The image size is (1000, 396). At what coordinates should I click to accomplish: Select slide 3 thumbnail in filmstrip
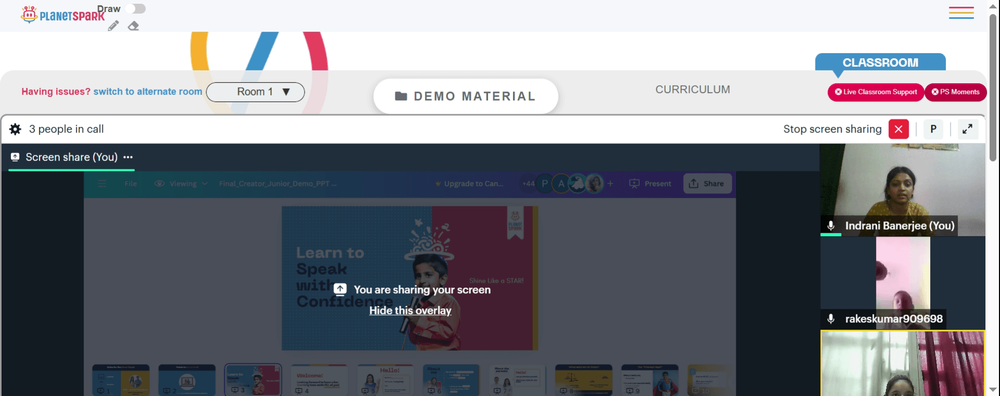tap(253, 380)
